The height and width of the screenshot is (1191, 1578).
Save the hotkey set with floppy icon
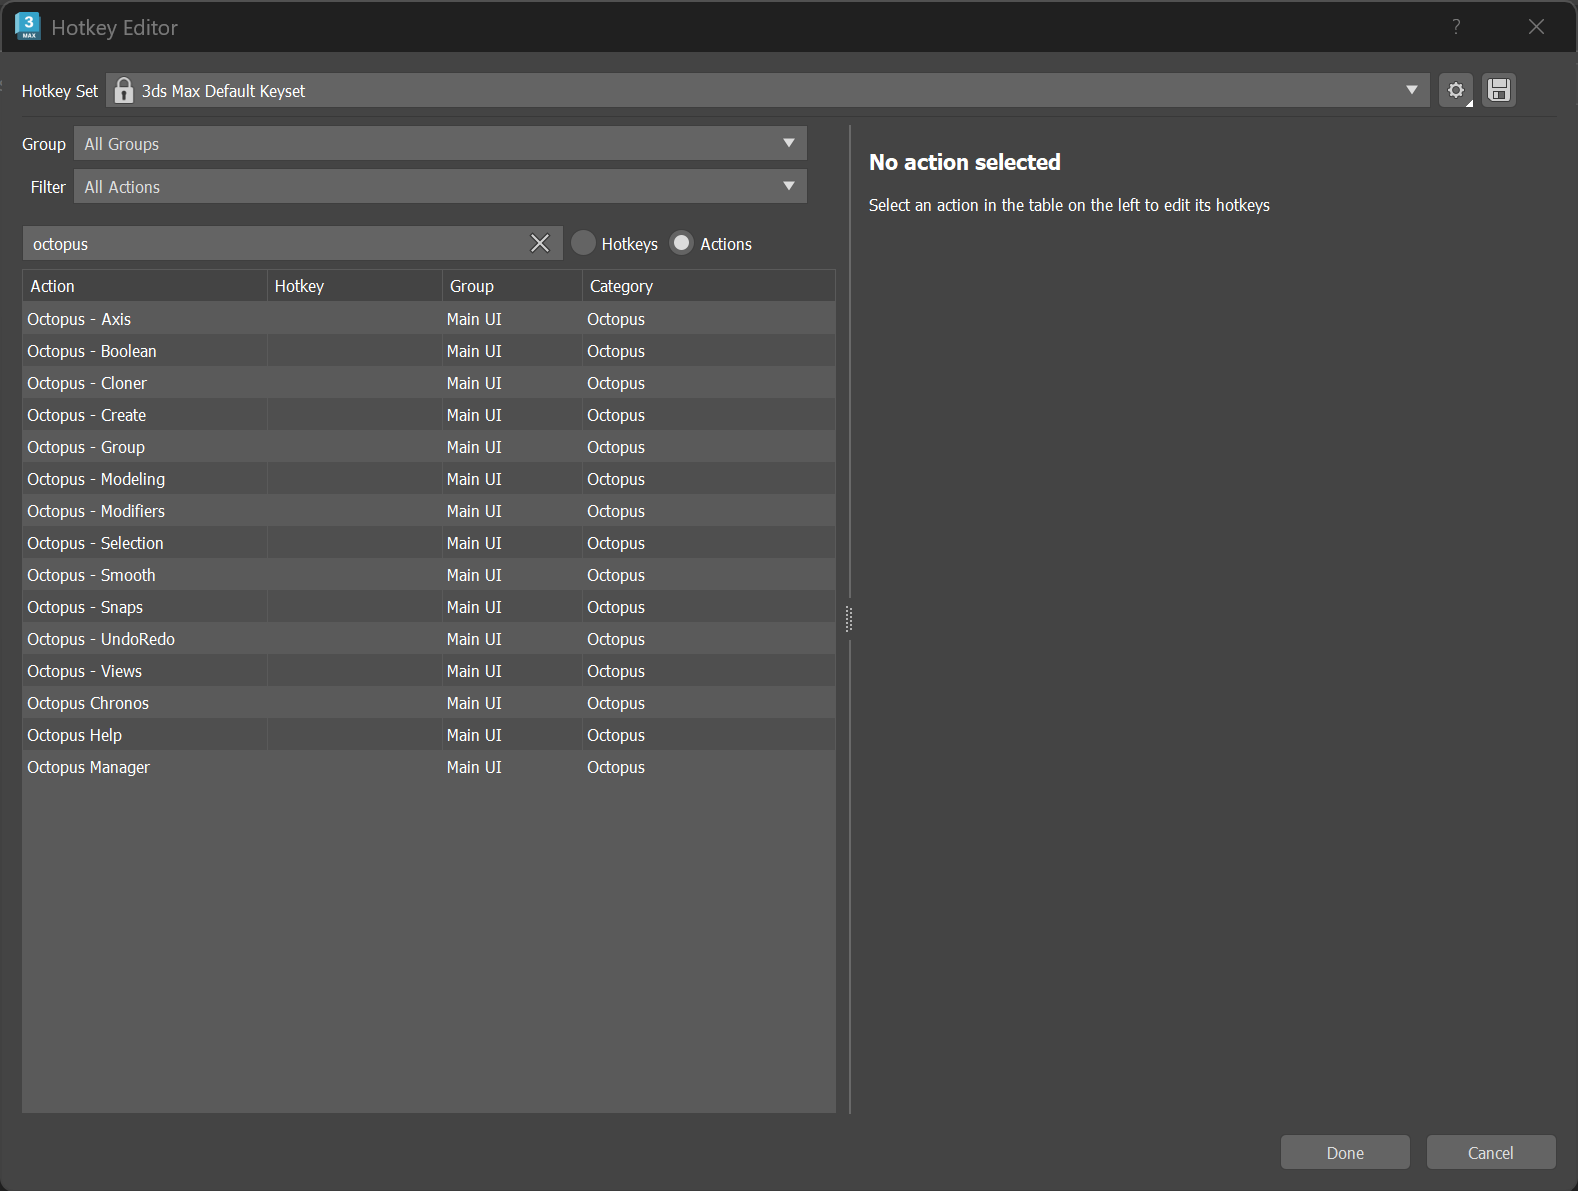click(x=1498, y=91)
